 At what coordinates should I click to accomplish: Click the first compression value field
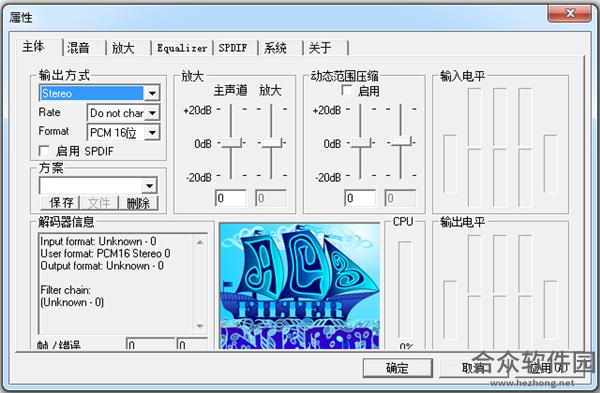click(360, 198)
